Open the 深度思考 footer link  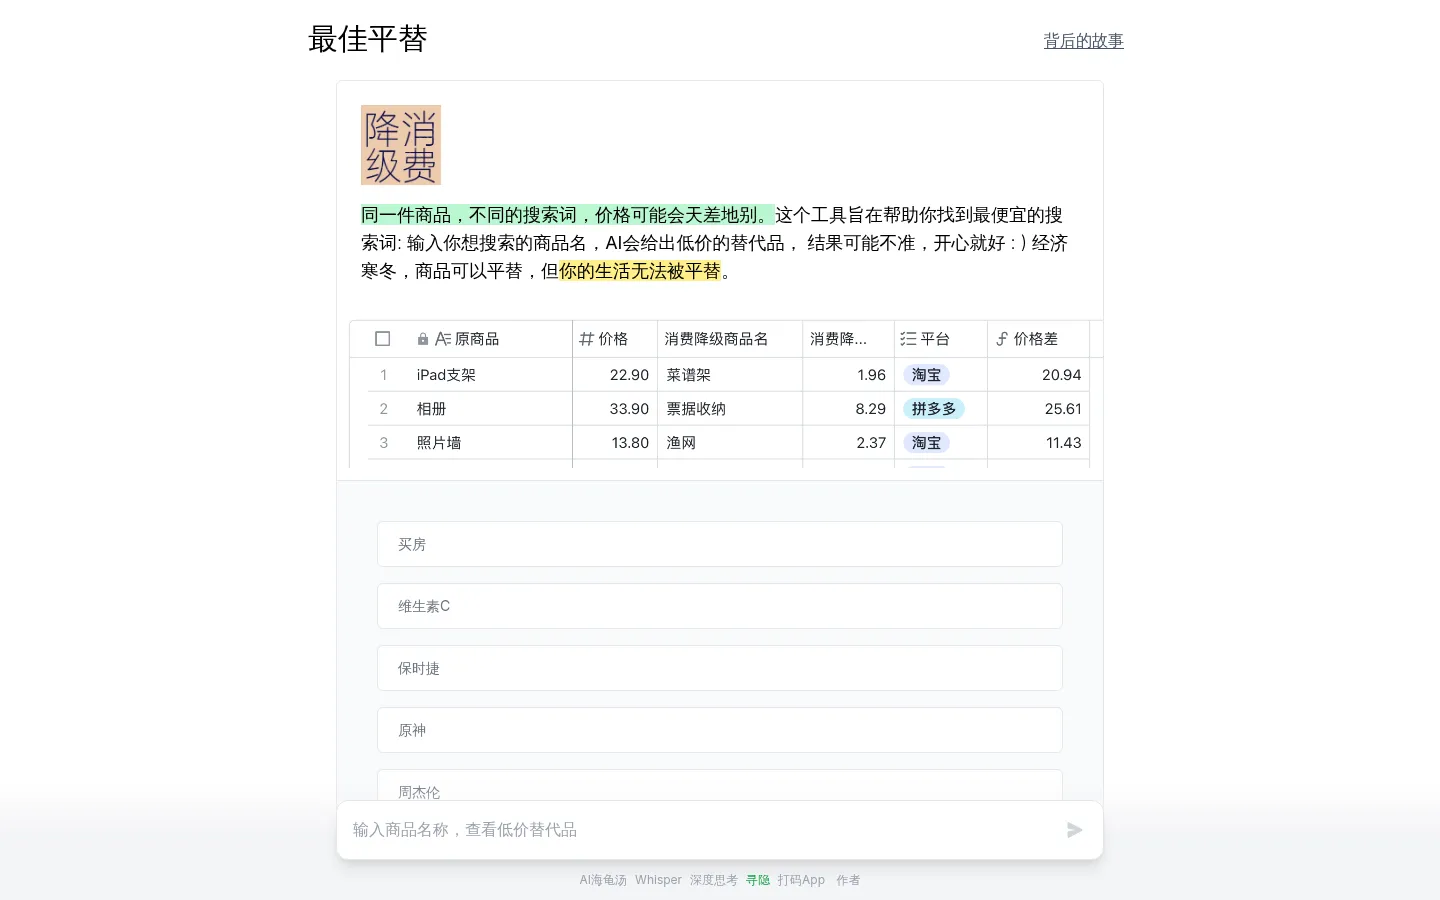click(714, 880)
